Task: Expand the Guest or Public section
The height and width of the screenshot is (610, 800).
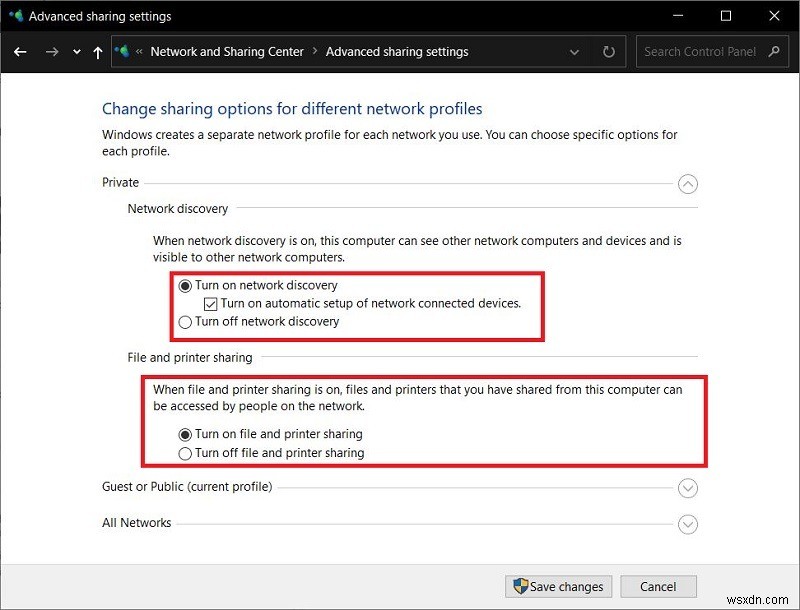Action: click(x=688, y=488)
